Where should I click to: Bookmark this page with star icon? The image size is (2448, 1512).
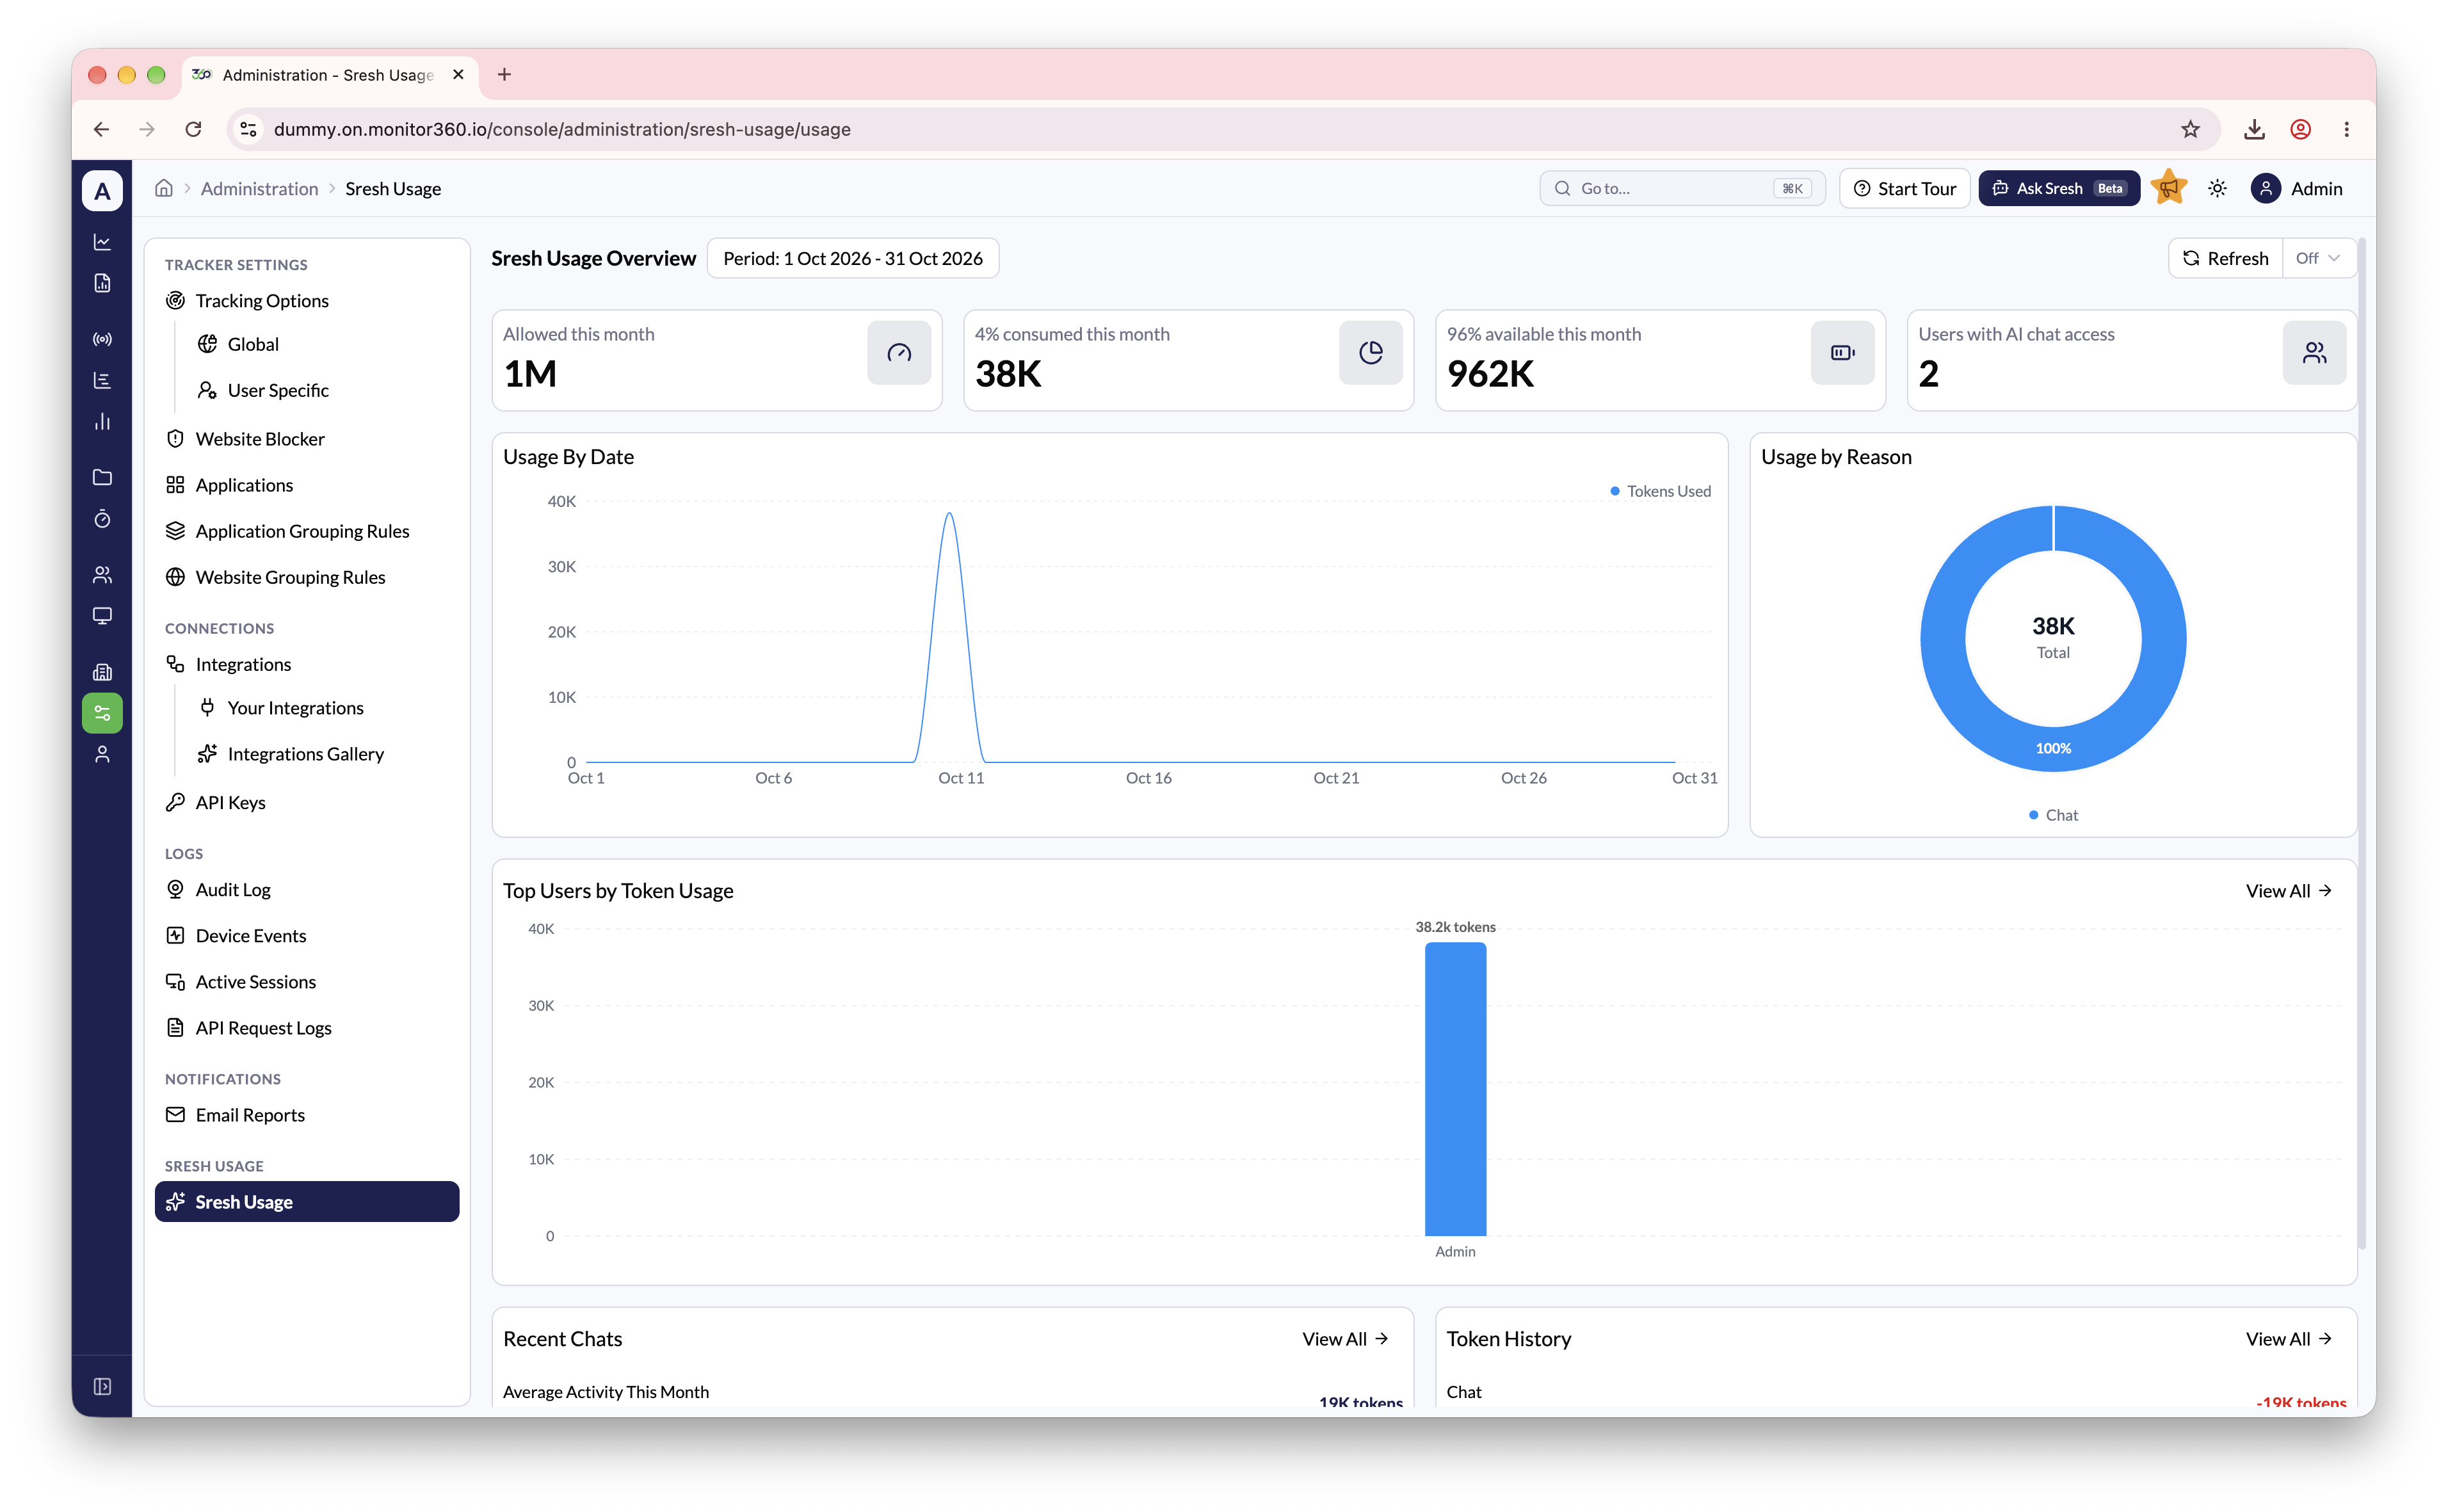pos(2190,129)
